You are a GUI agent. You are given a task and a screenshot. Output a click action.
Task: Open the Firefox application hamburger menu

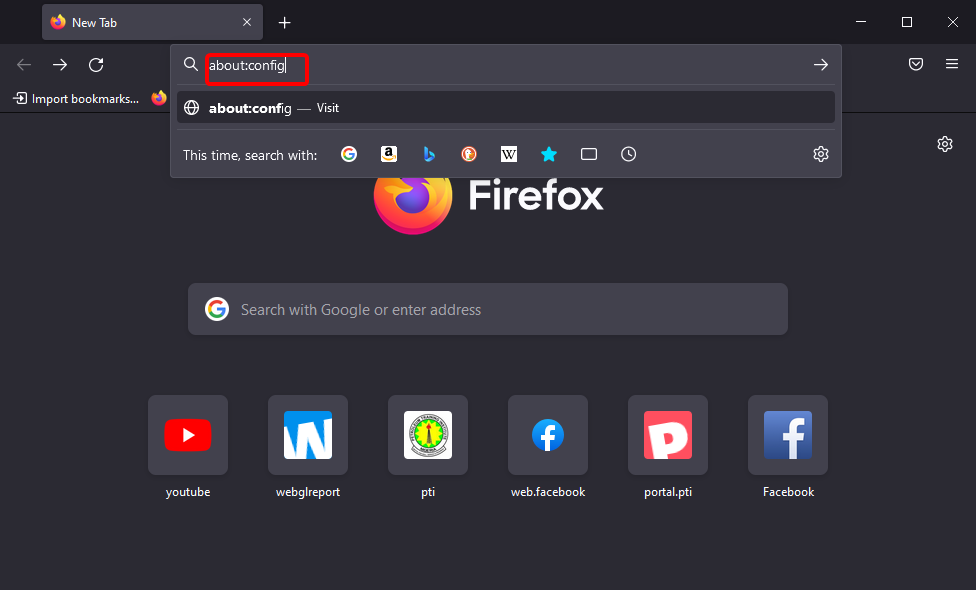pos(952,64)
